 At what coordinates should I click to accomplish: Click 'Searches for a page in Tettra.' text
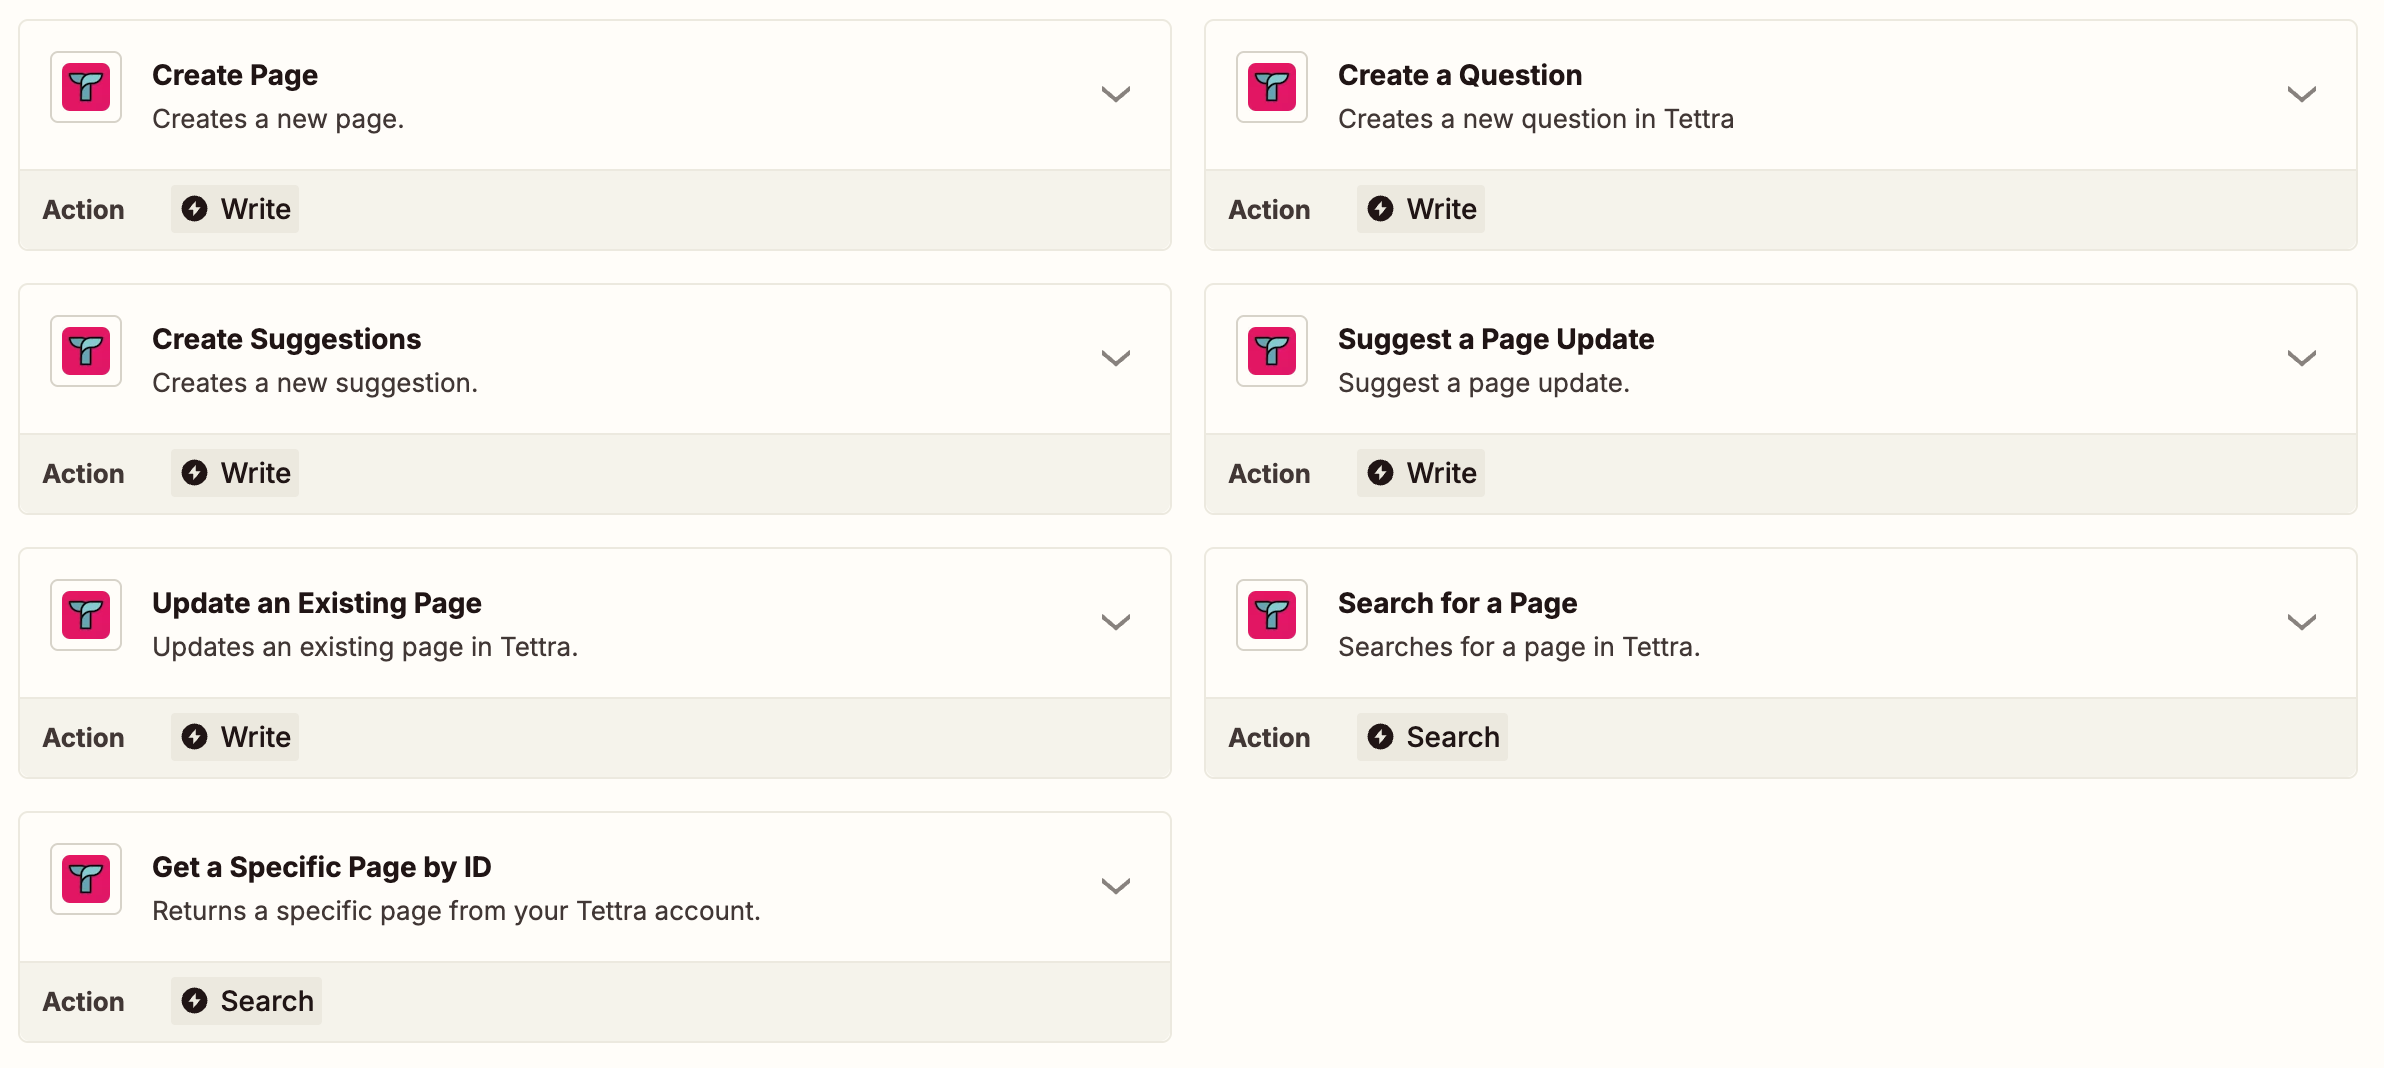pyautogui.click(x=1519, y=648)
